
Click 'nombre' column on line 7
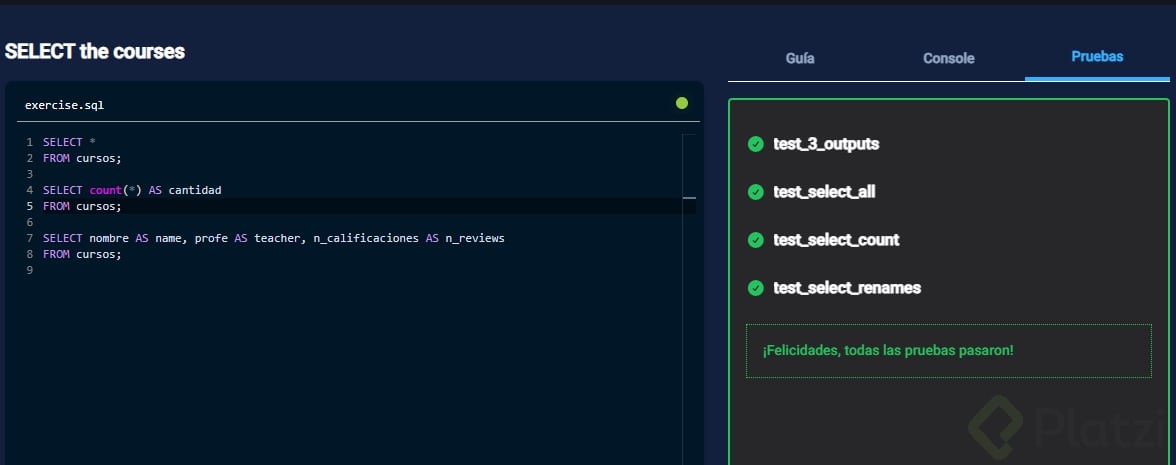click(x=109, y=238)
